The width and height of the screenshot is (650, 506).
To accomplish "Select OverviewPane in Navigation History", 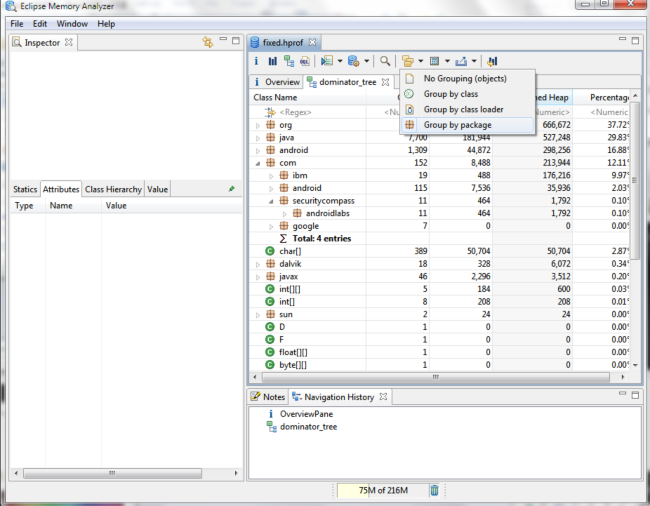I will pyautogui.click(x=306, y=414).
